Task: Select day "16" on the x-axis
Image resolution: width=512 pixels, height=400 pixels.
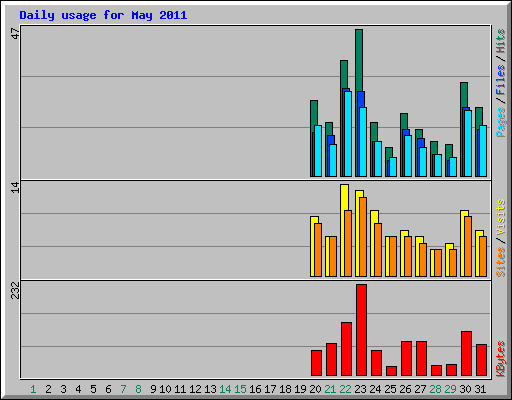Action: 255,389
